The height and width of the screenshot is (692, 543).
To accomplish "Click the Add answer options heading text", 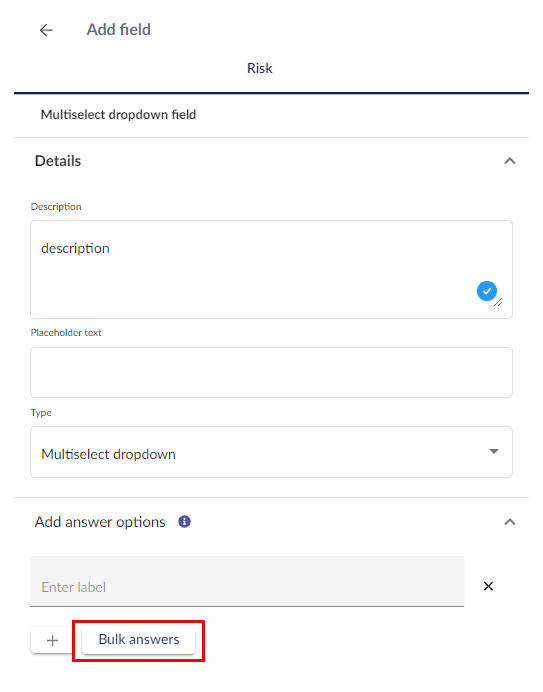I will [100, 522].
